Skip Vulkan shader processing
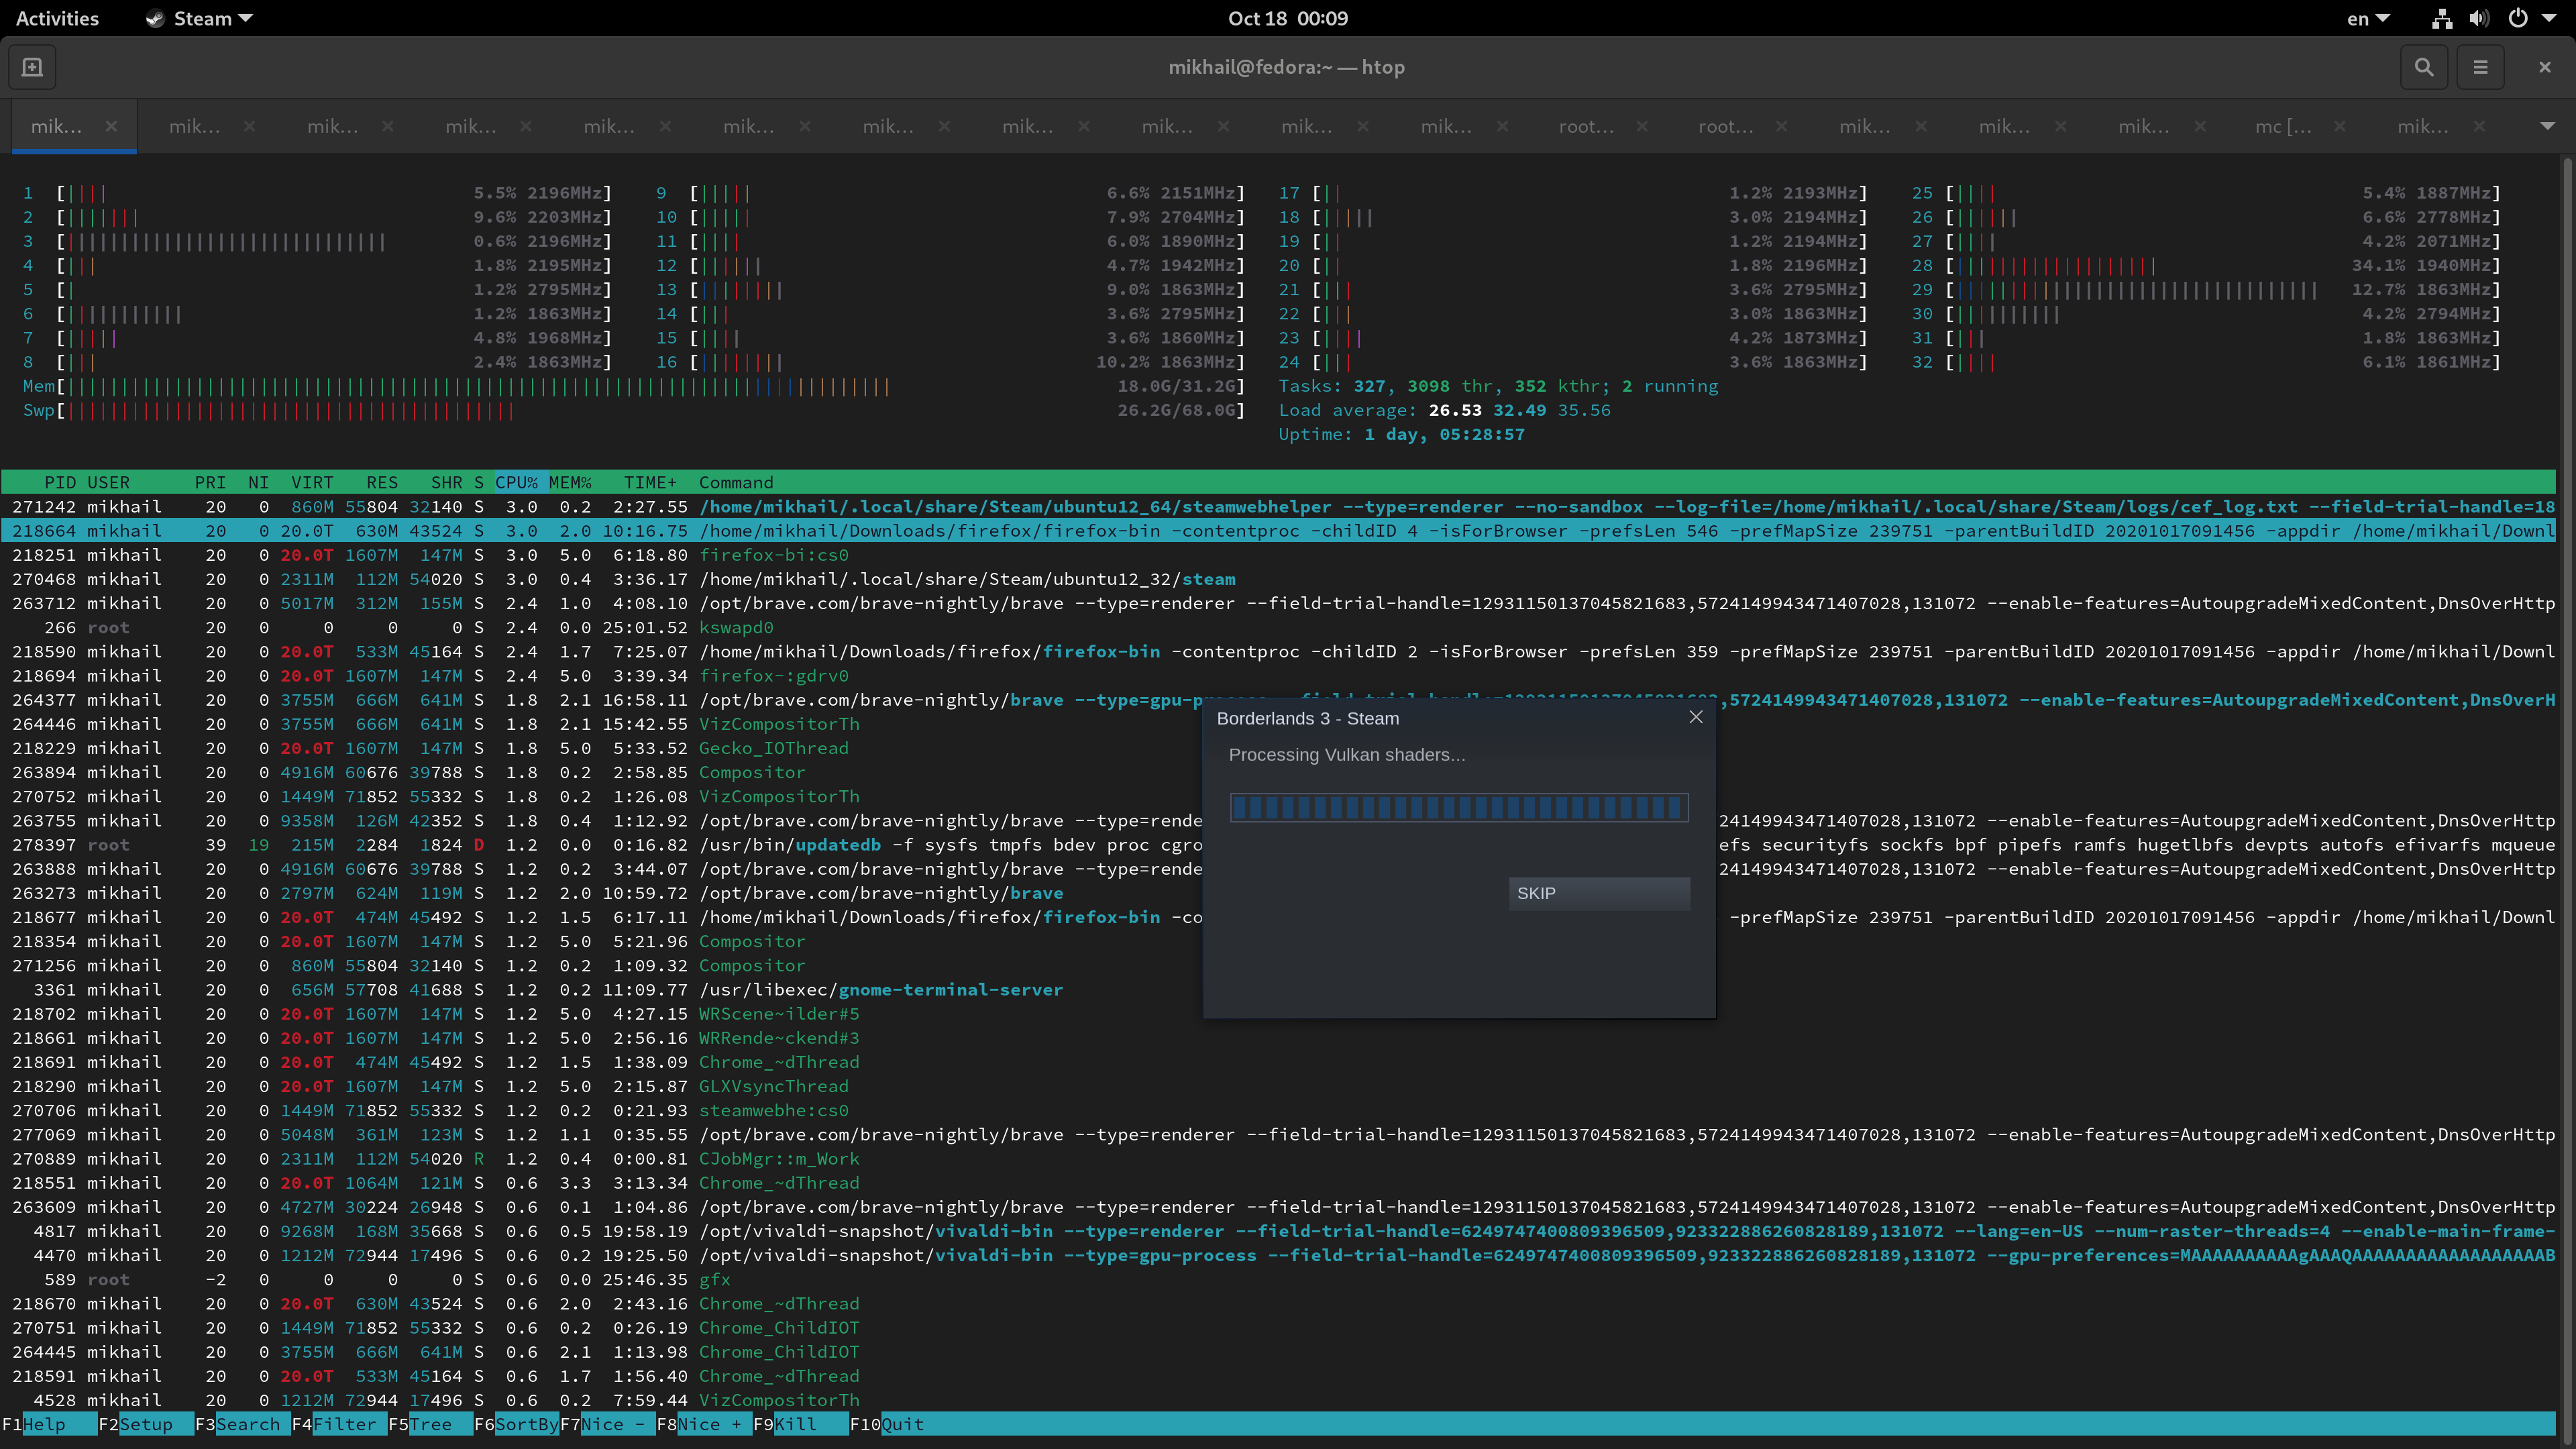Screen dimensions: 2576x1449 pos(1599,893)
